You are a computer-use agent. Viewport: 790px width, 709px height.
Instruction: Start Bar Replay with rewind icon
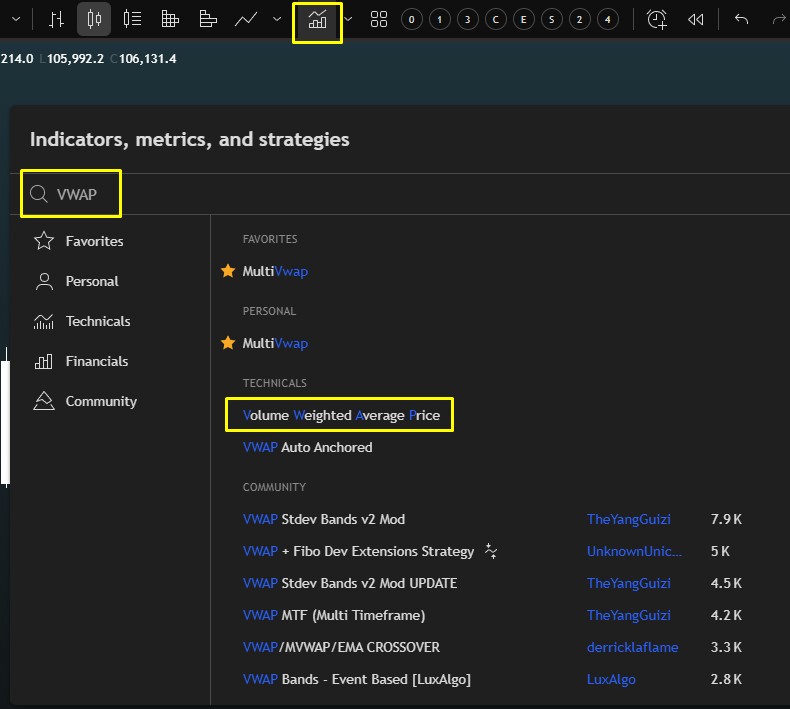click(x=695, y=20)
